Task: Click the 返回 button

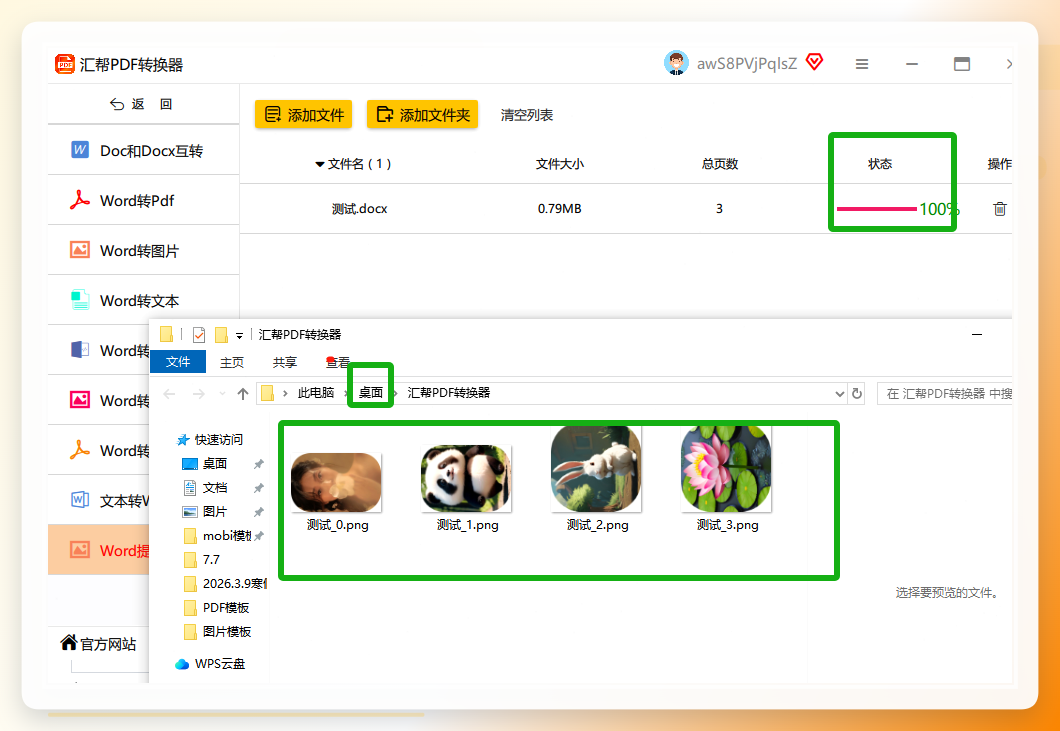Action: tap(141, 104)
